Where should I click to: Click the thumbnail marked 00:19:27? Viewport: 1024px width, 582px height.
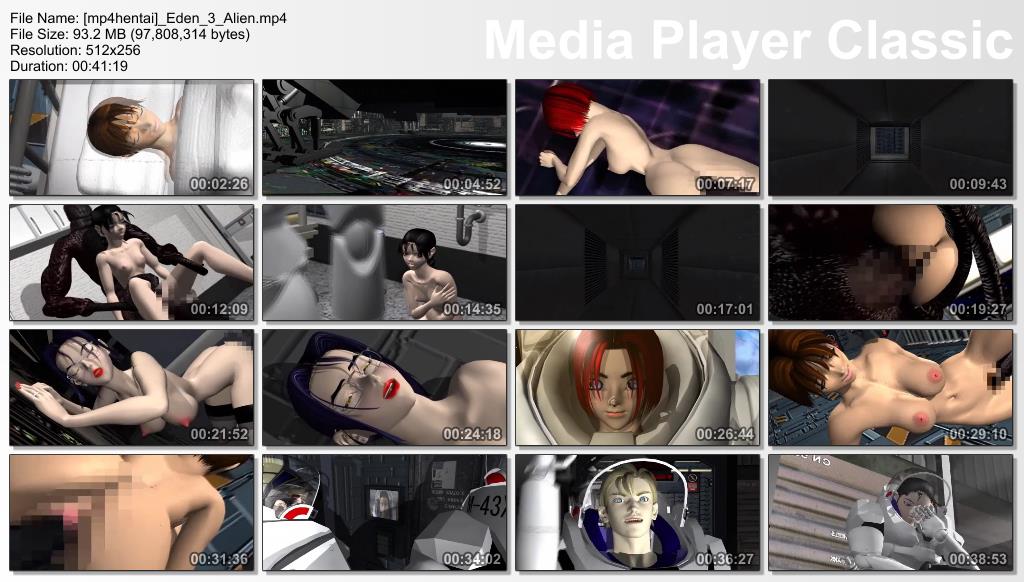[x=890, y=263]
